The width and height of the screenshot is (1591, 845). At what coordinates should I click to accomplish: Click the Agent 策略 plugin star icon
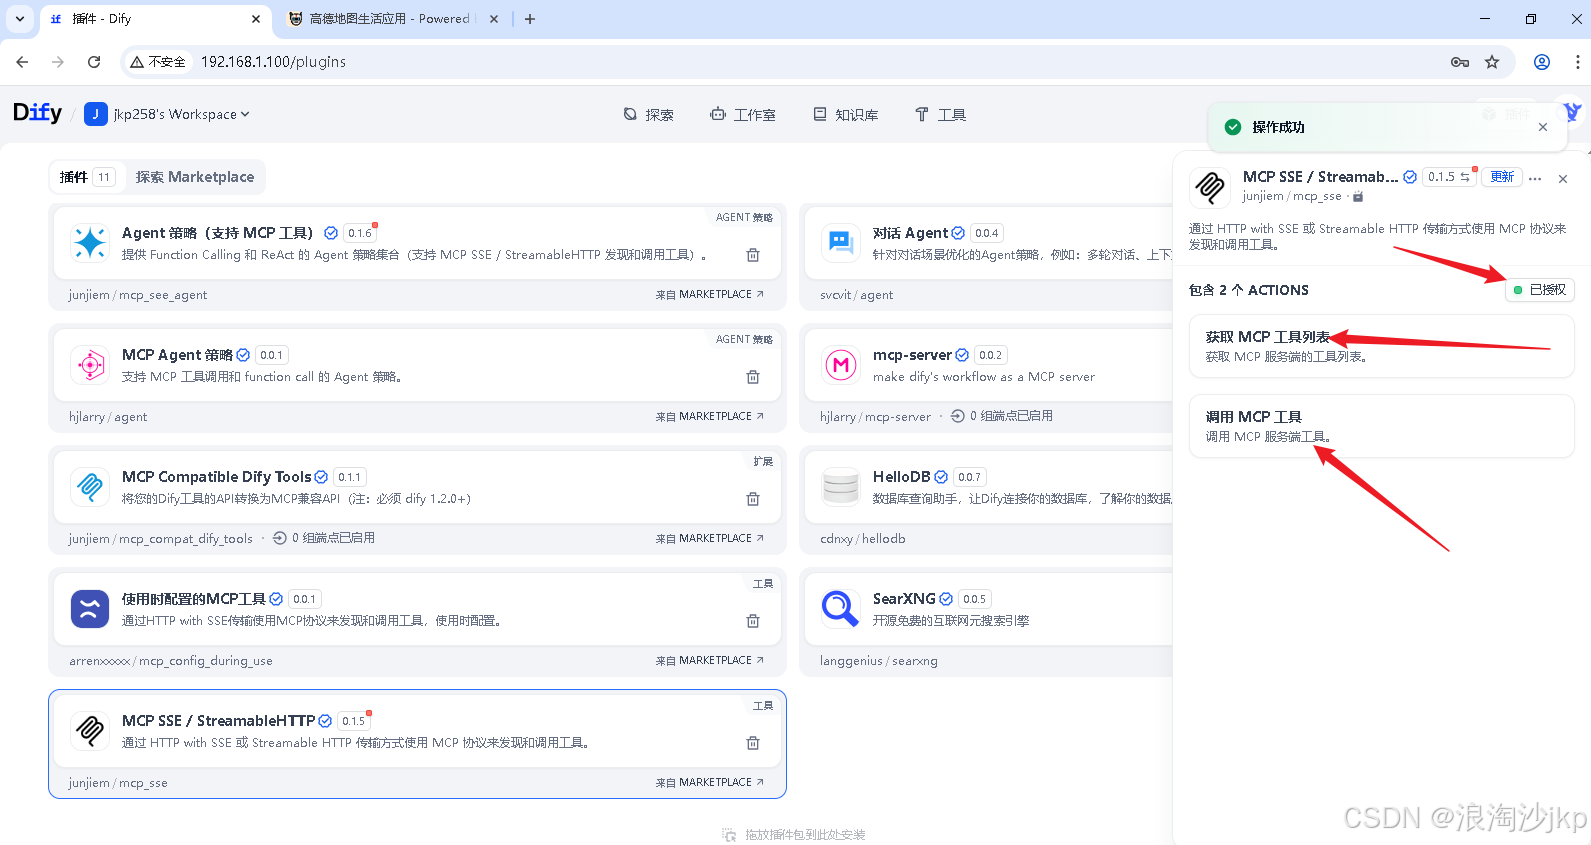coord(90,243)
